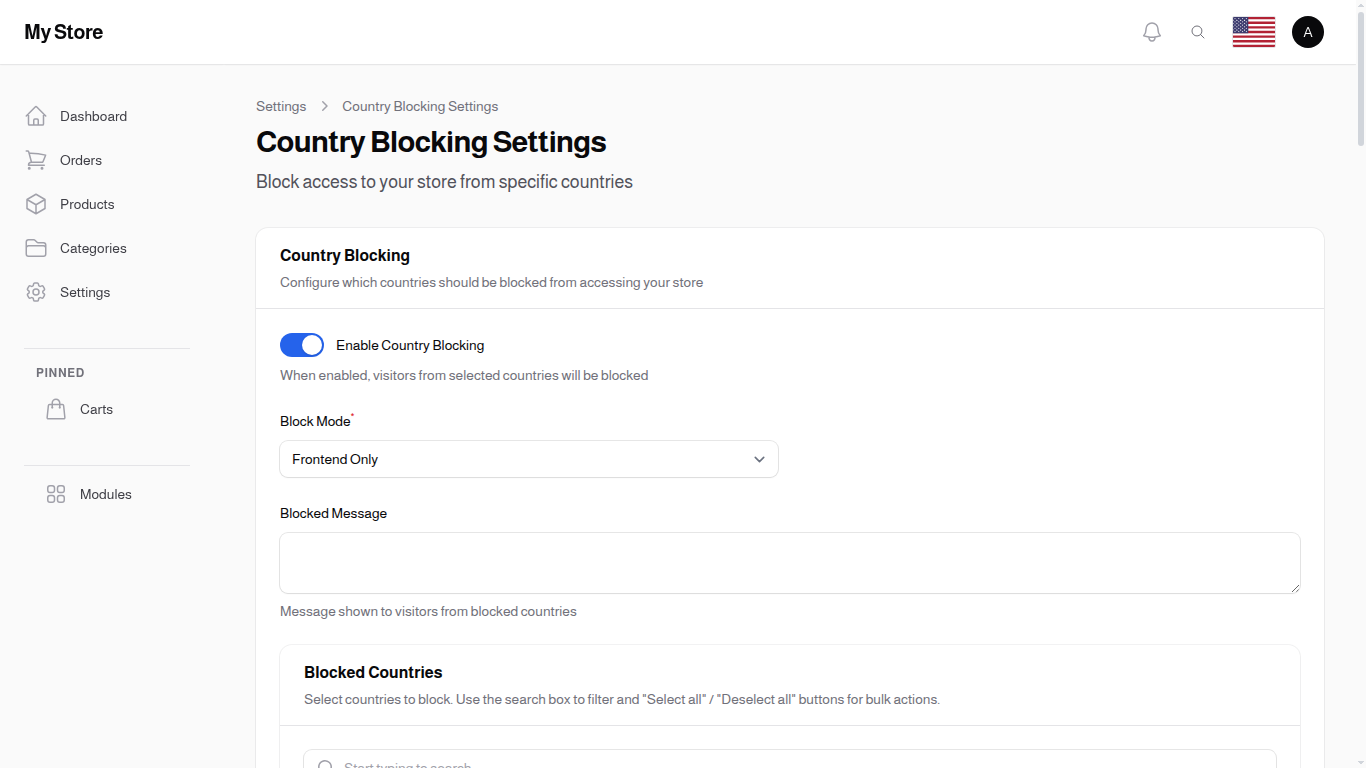
Task: Disable the Enable Country Blocking toggle
Action: point(301,345)
